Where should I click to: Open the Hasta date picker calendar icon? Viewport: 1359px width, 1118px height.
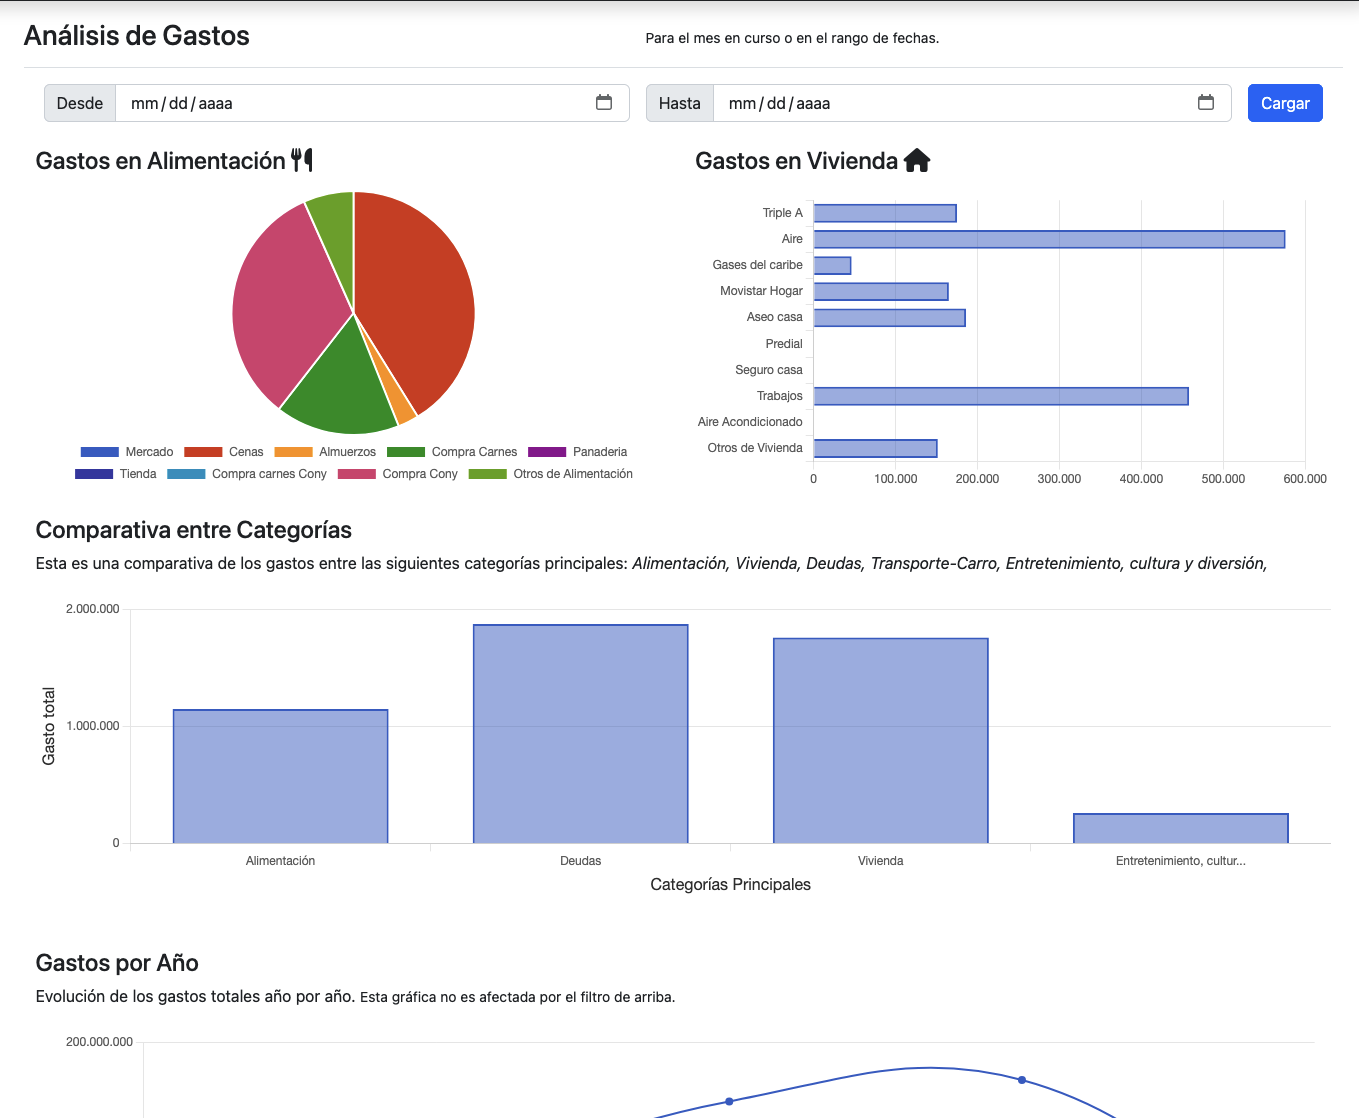point(1206,103)
